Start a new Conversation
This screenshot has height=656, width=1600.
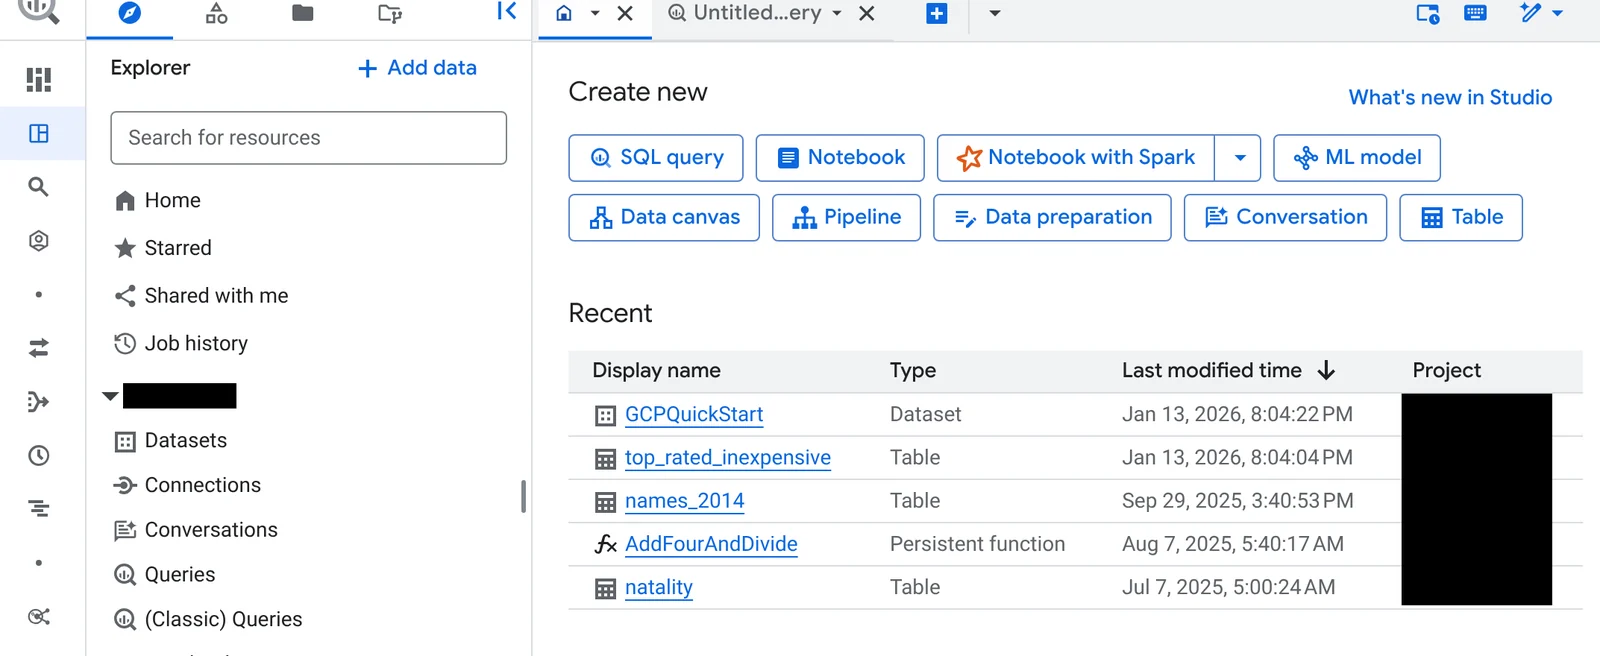click(1285, 218)
